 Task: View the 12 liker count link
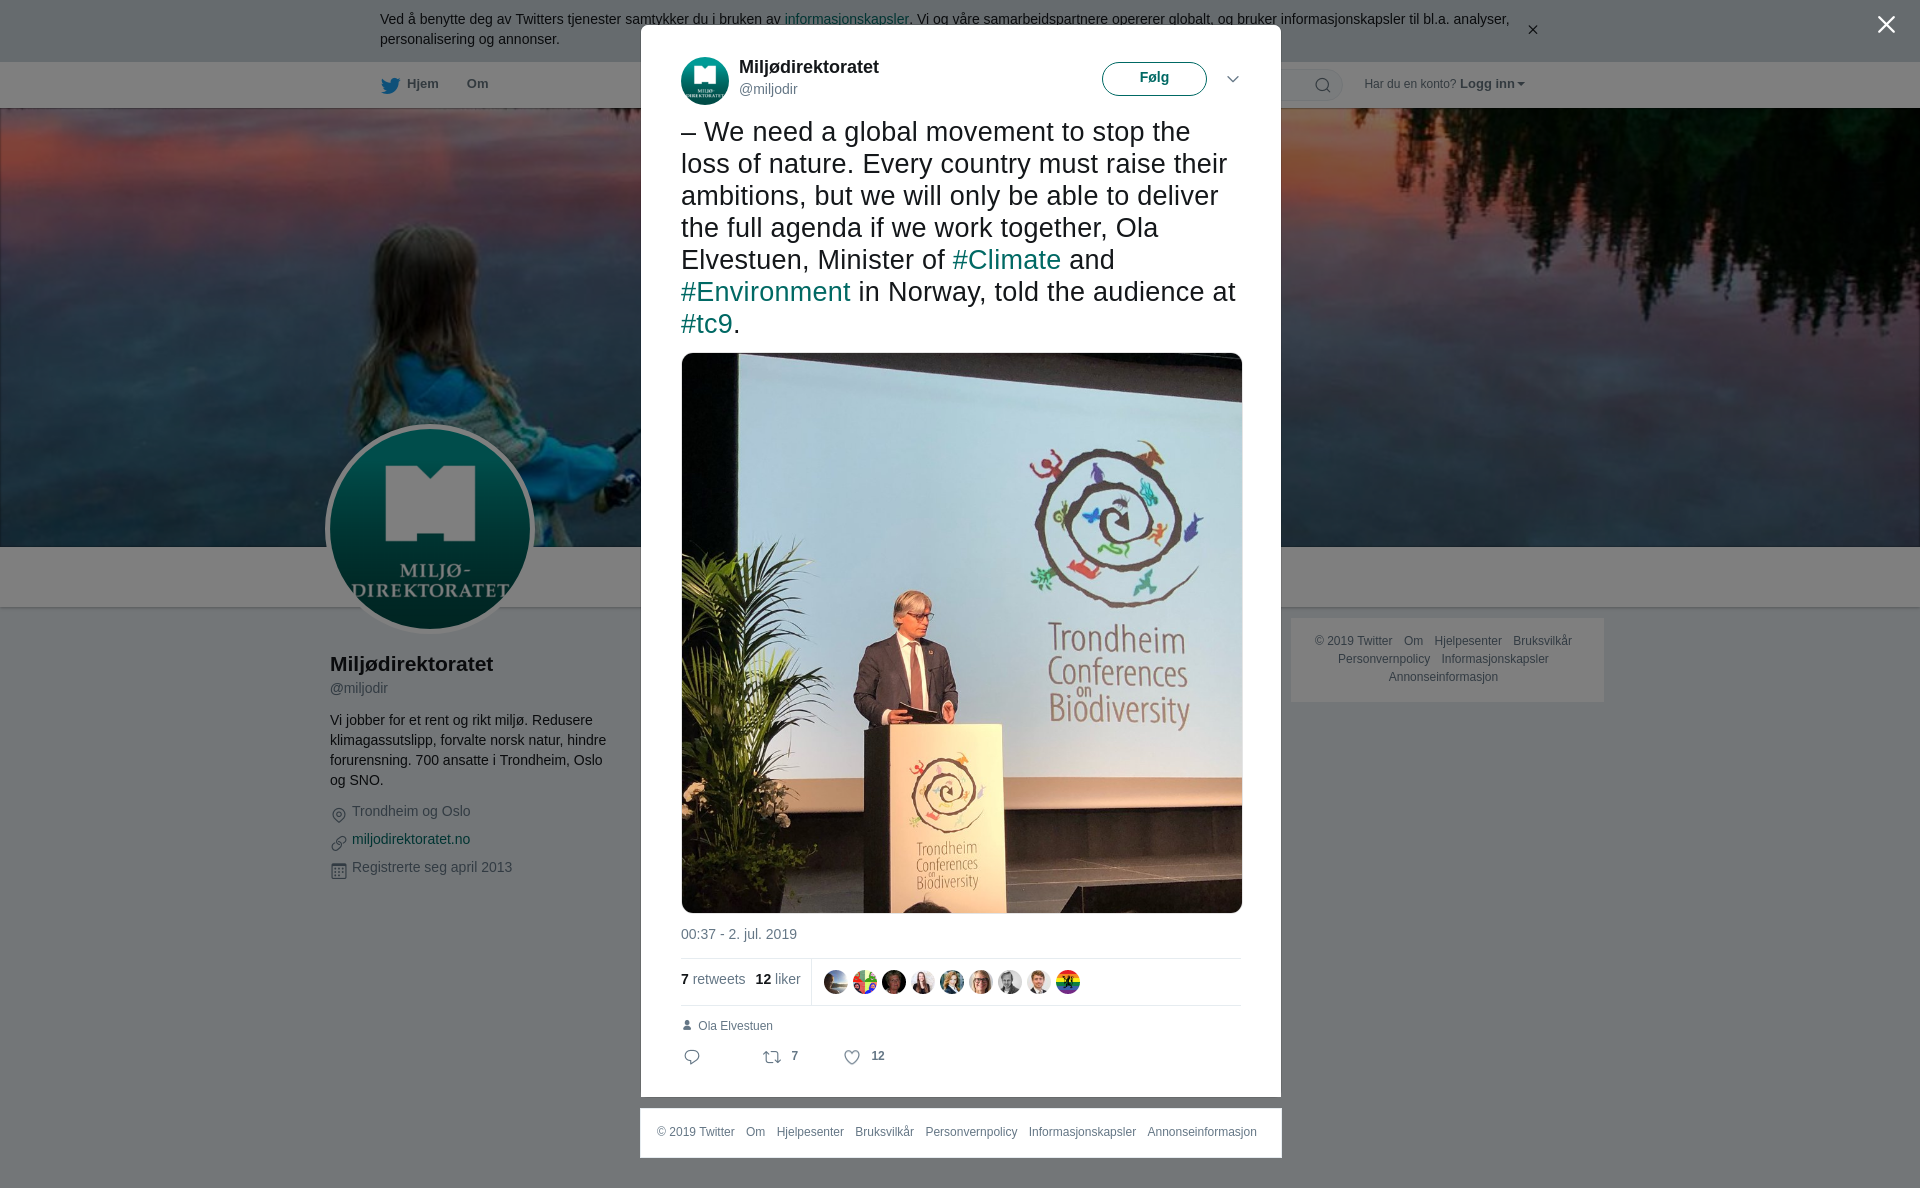(x=778, y=980)
